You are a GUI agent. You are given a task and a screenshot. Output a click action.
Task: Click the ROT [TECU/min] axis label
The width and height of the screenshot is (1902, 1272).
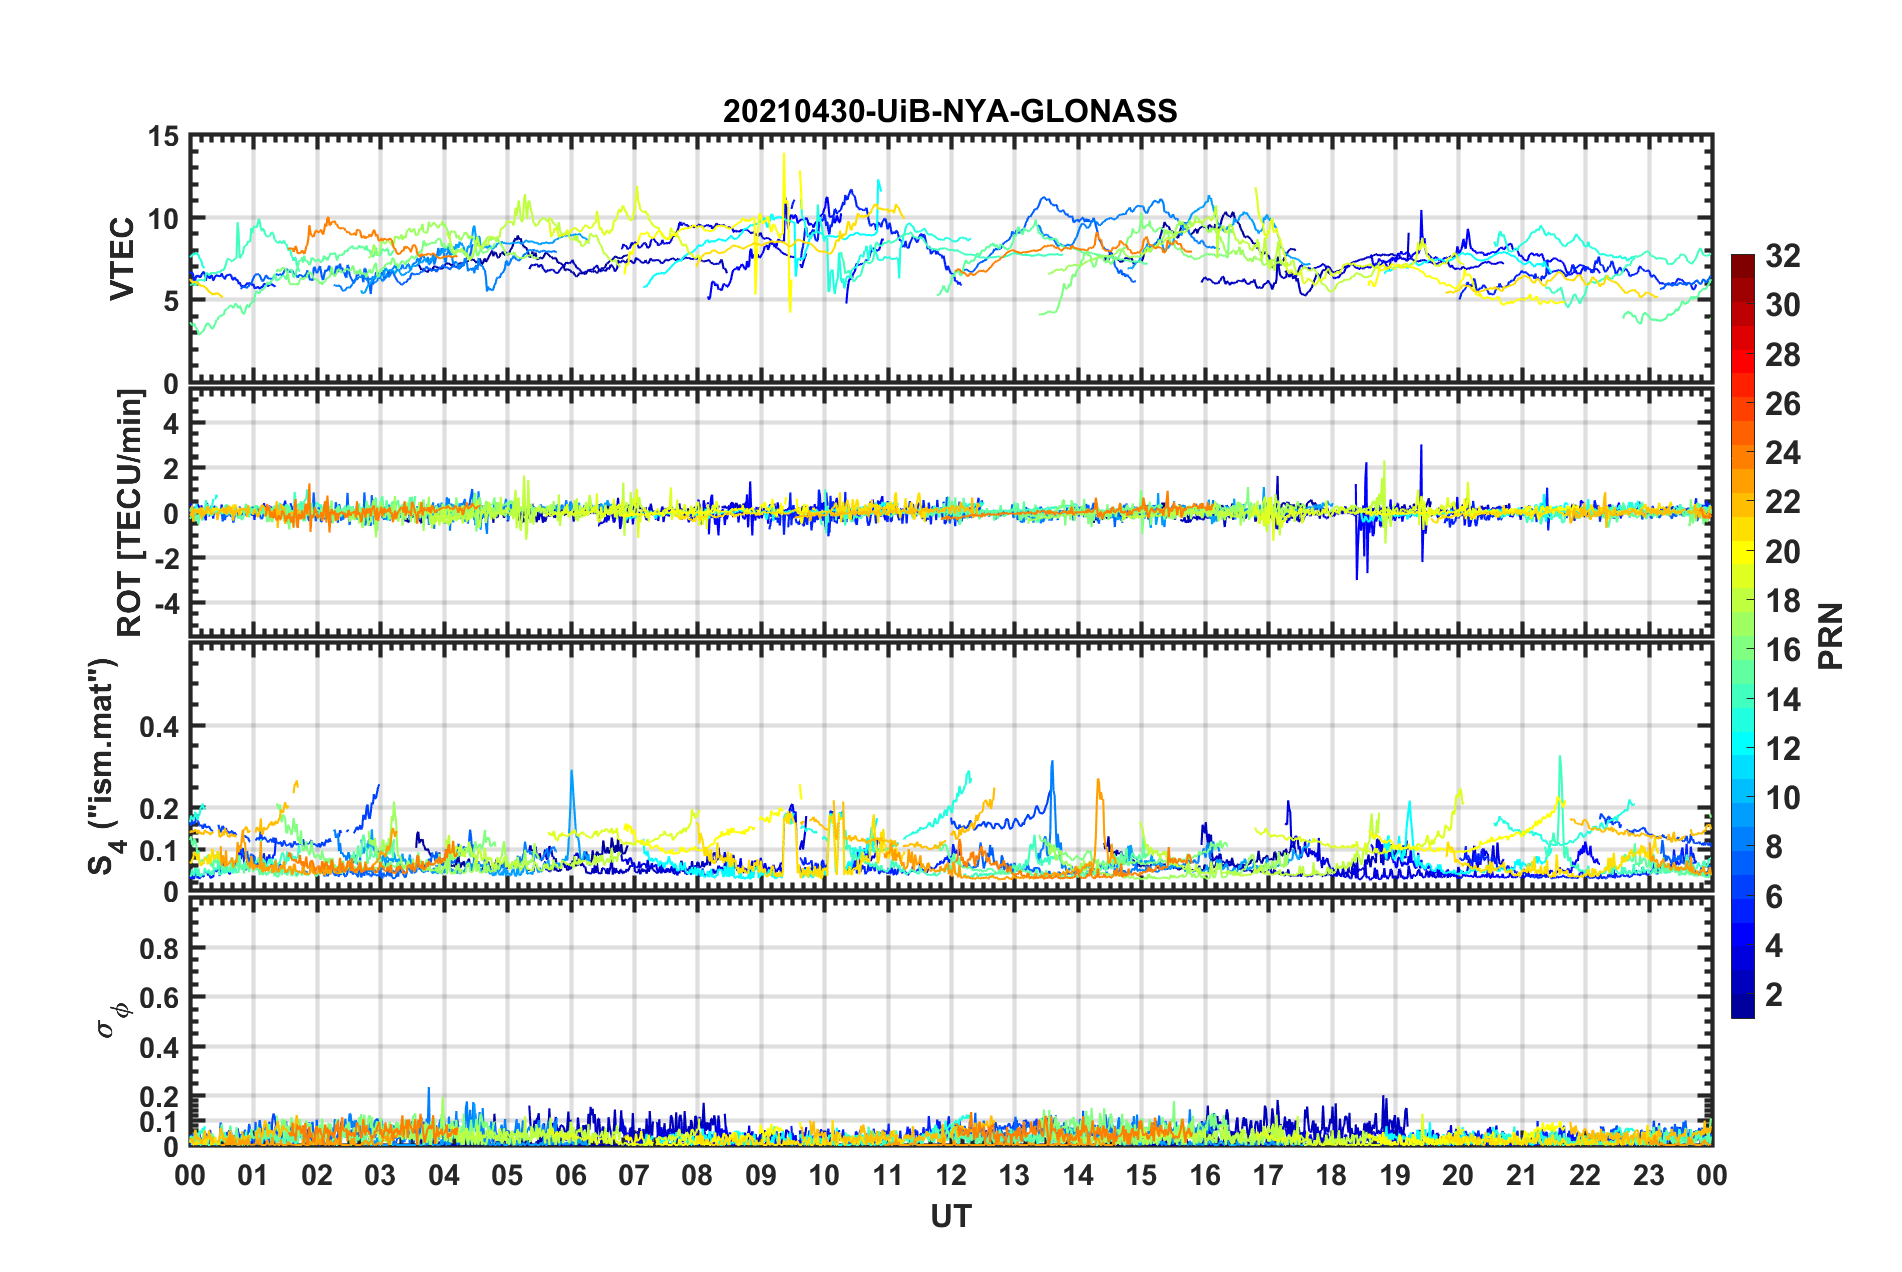pos(130,513)
